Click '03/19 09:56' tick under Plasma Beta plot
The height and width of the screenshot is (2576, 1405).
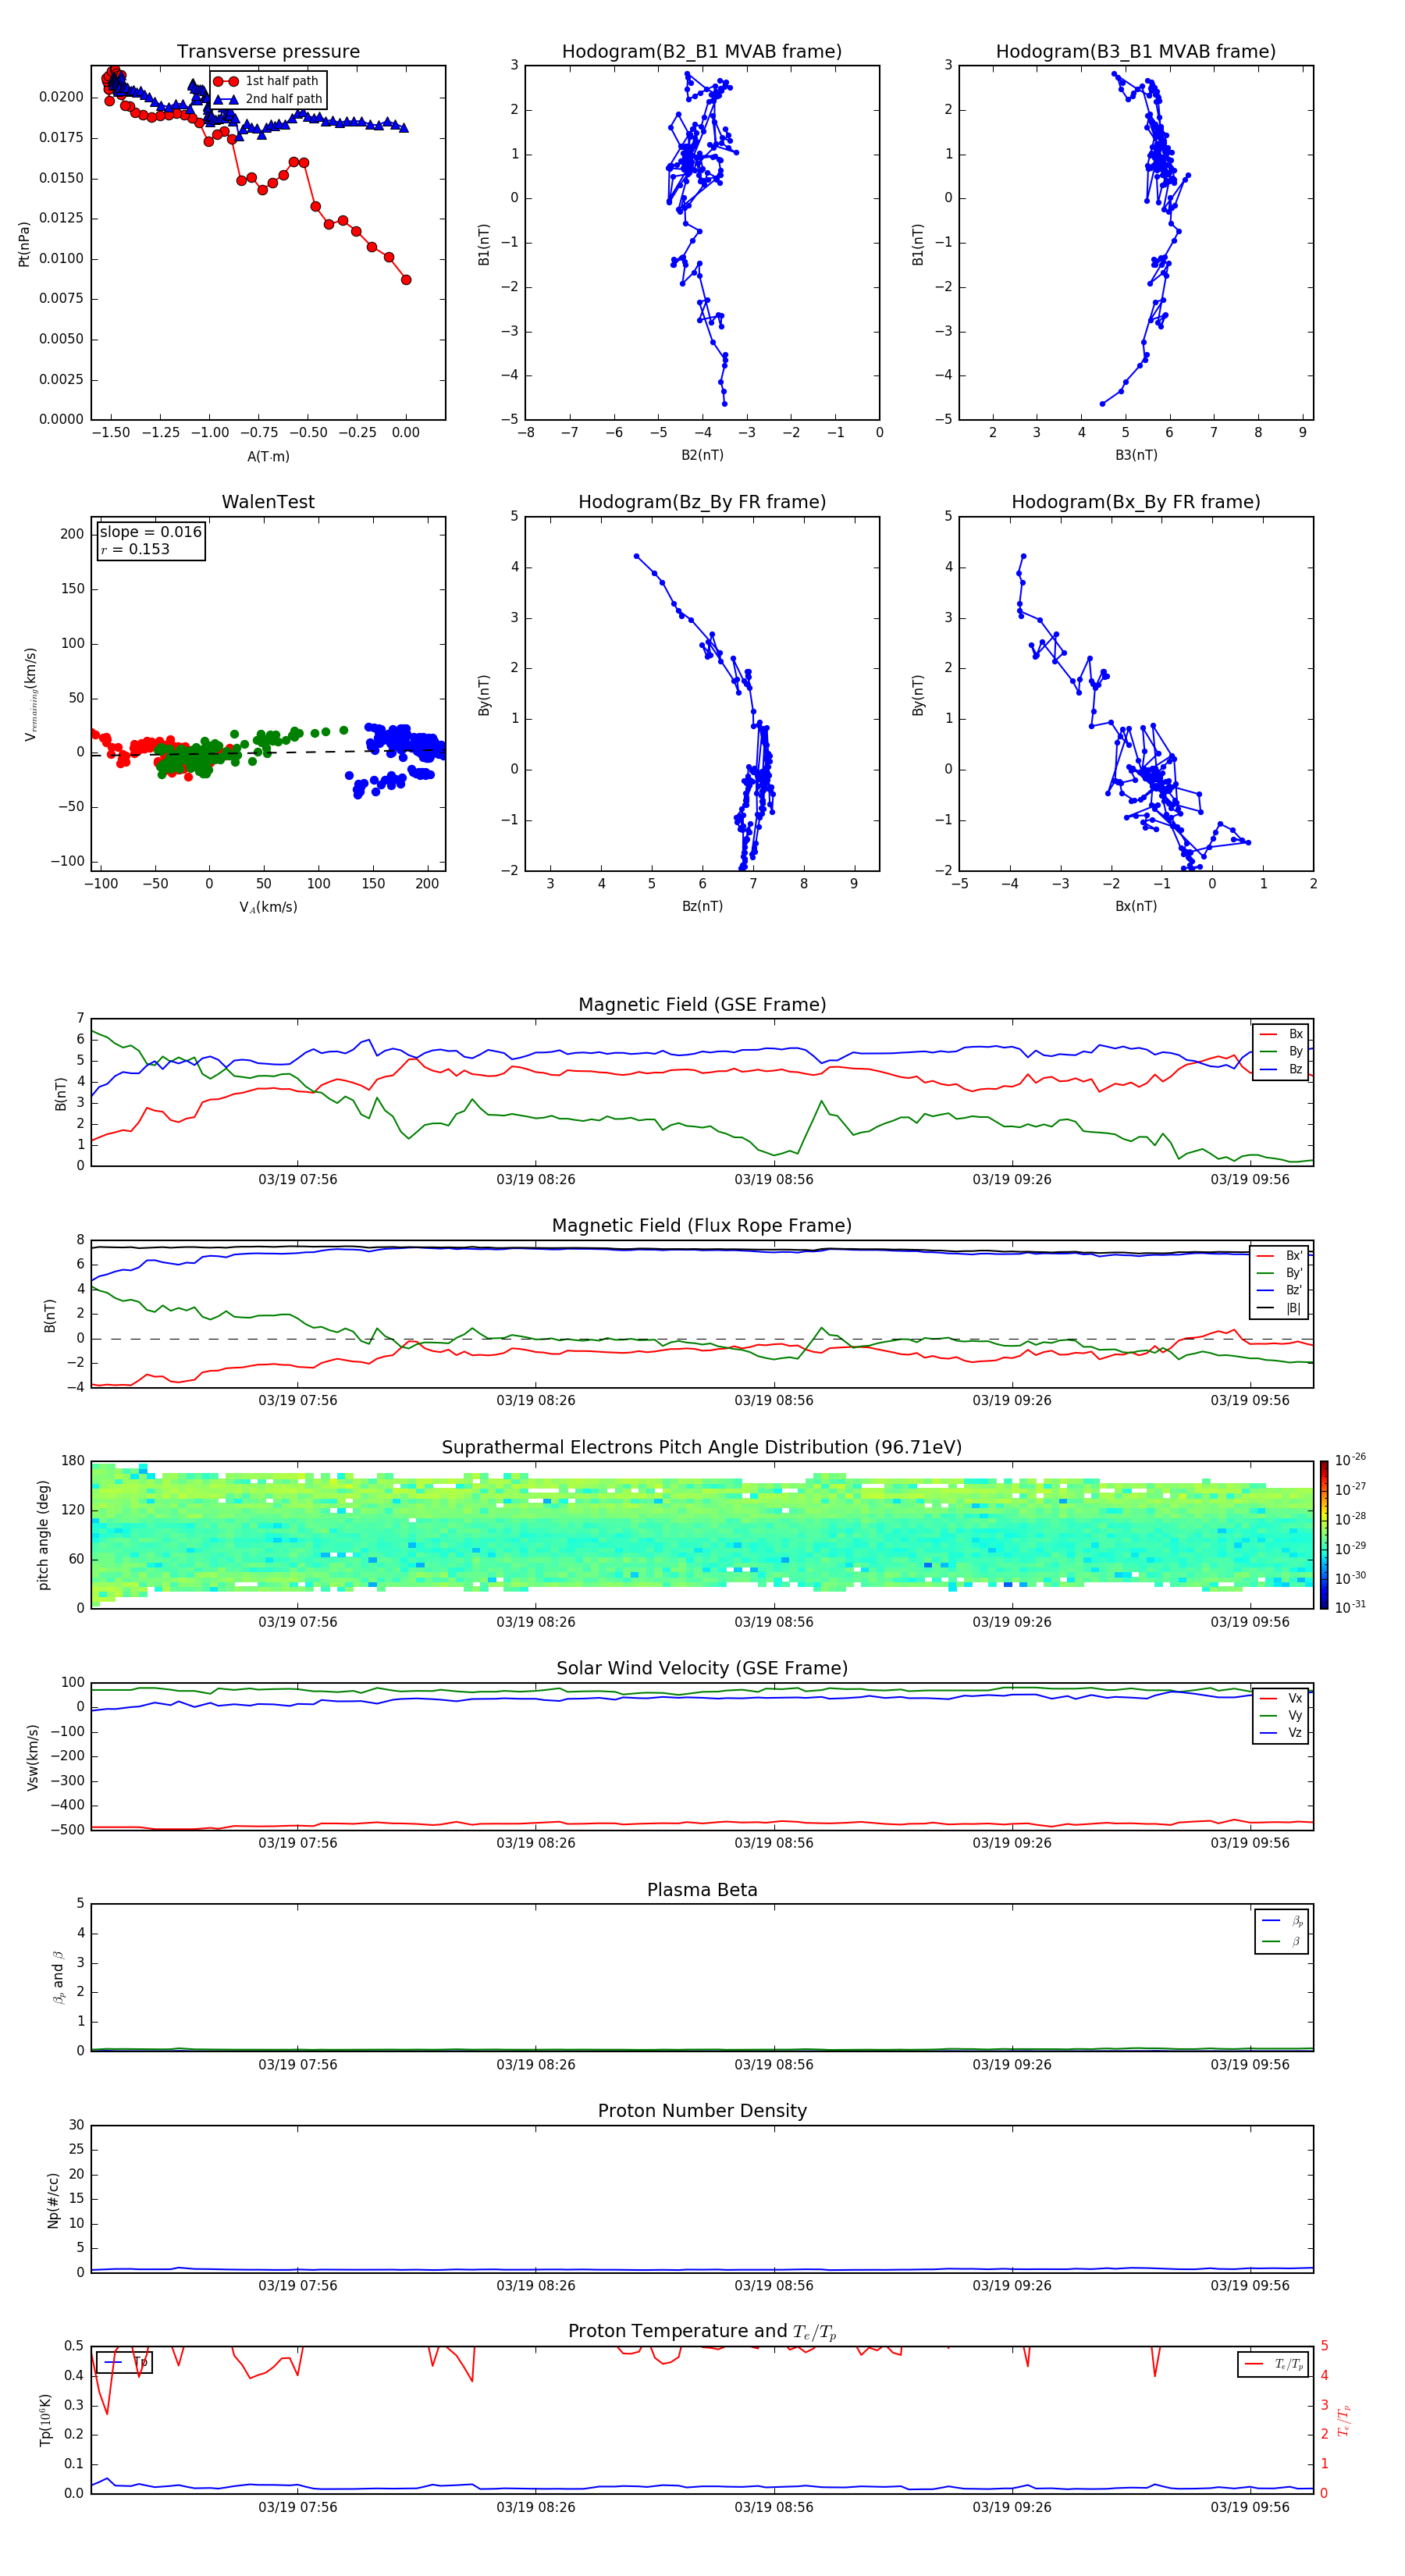click(x=1250, y=2064)
